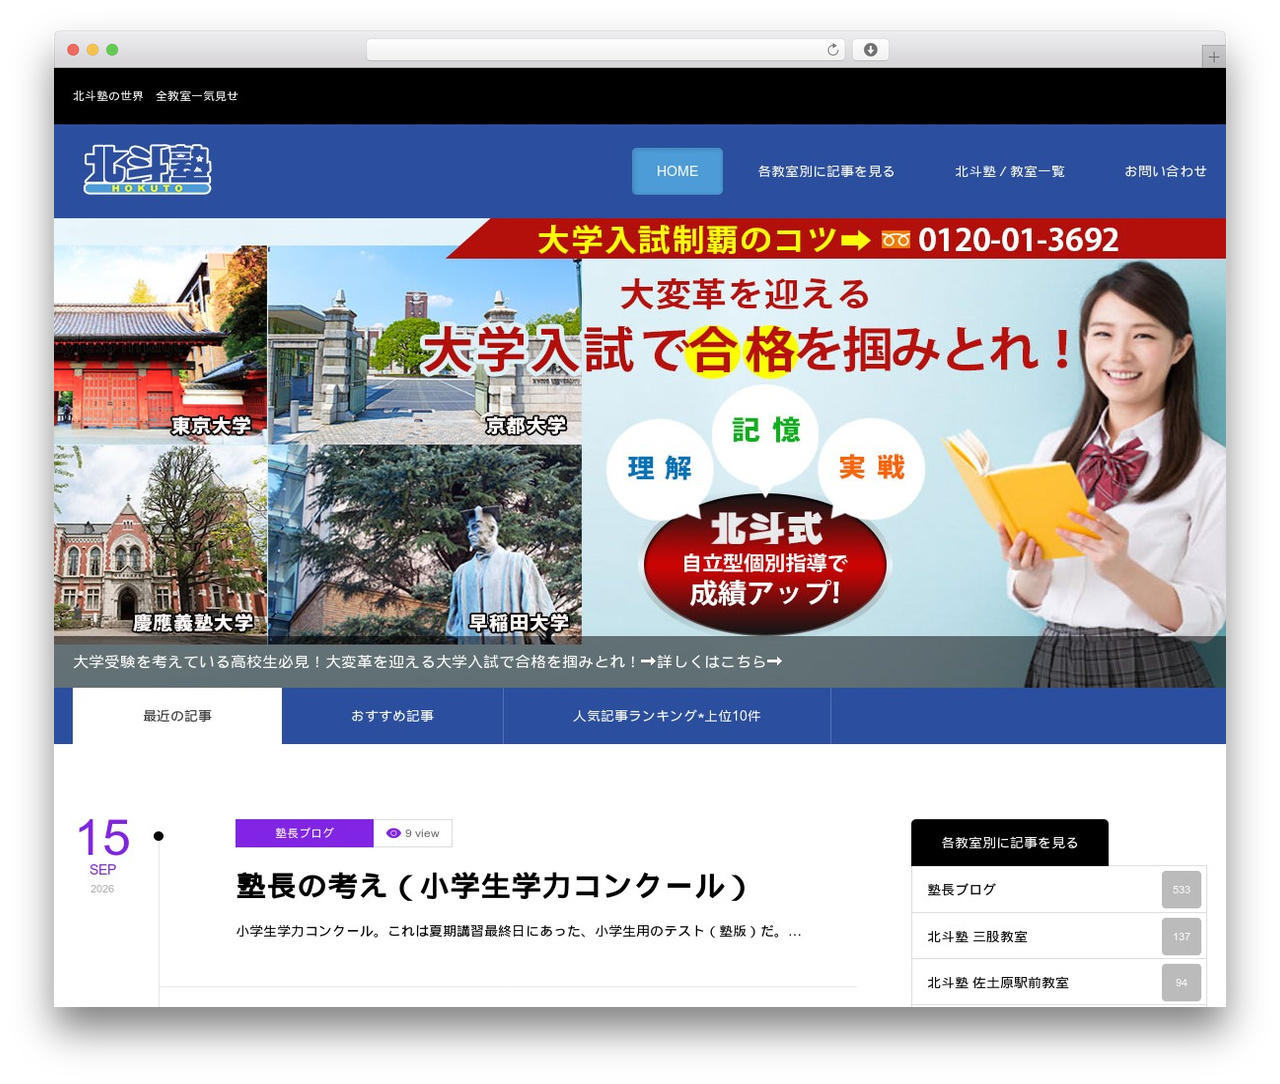Open sidebar category 北斗塾 佐土原駅前教室
This screenshot has width=1280, height=1084.
[x=1059, y=983]
